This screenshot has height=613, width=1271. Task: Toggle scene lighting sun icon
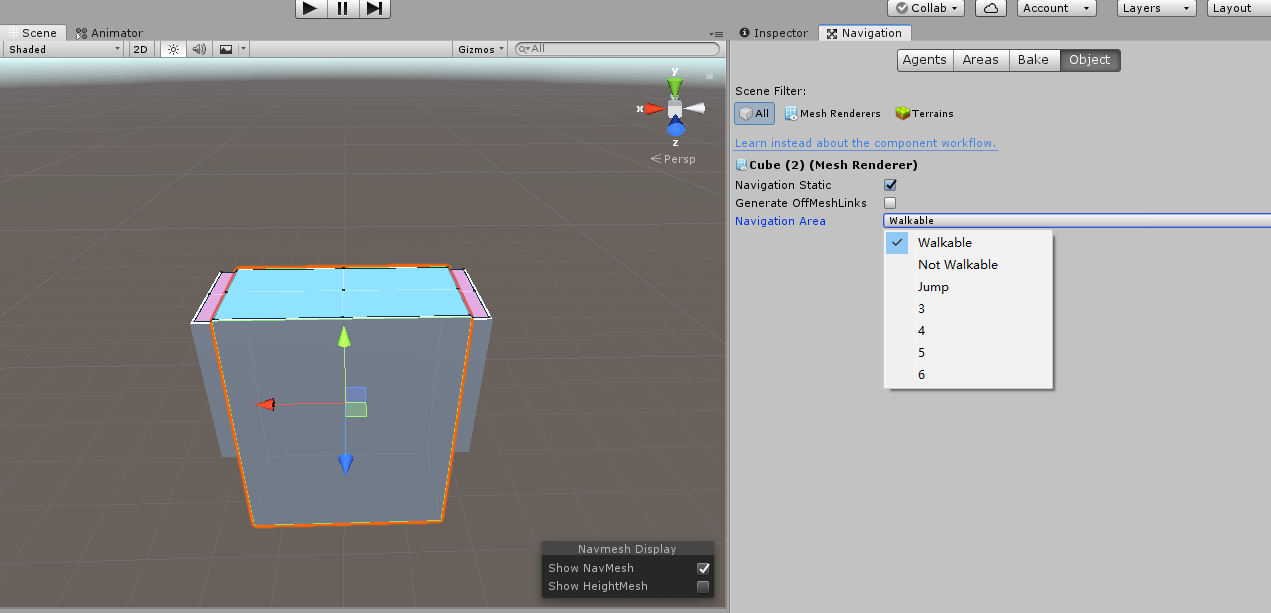click(x=172, y=49)
